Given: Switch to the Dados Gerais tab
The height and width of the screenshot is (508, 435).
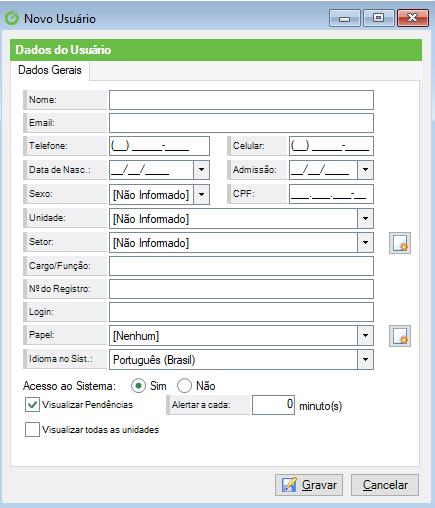Looking at the screenshot, I should 50,70.
